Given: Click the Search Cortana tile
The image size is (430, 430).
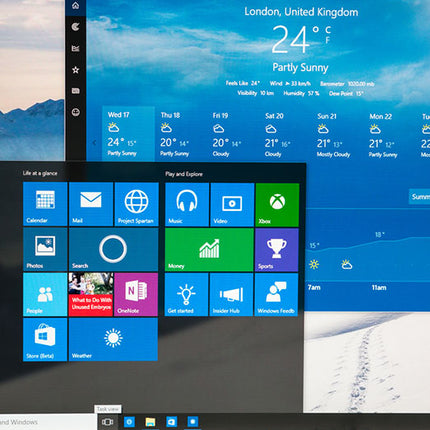Looking at the screenshot, I should (113, 249).
